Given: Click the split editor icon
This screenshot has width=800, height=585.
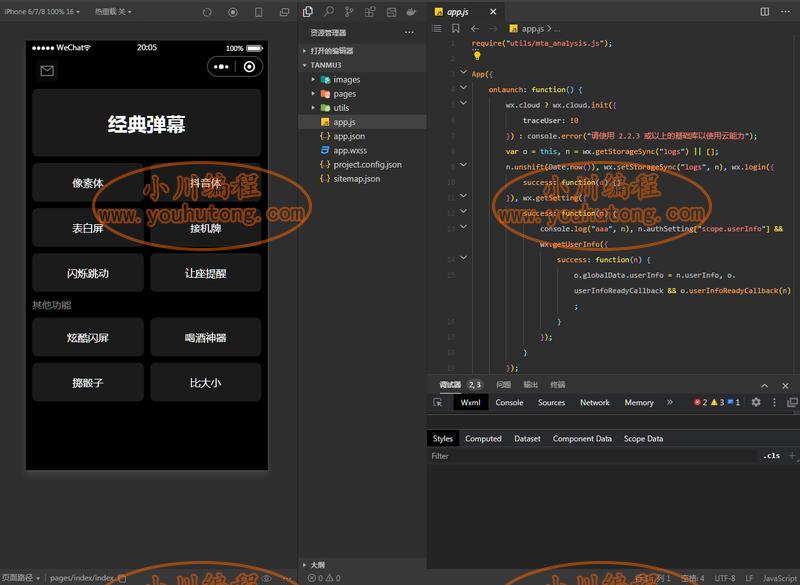Looking at the screenshot, I should pyautogui.click(x=764, y=12).
